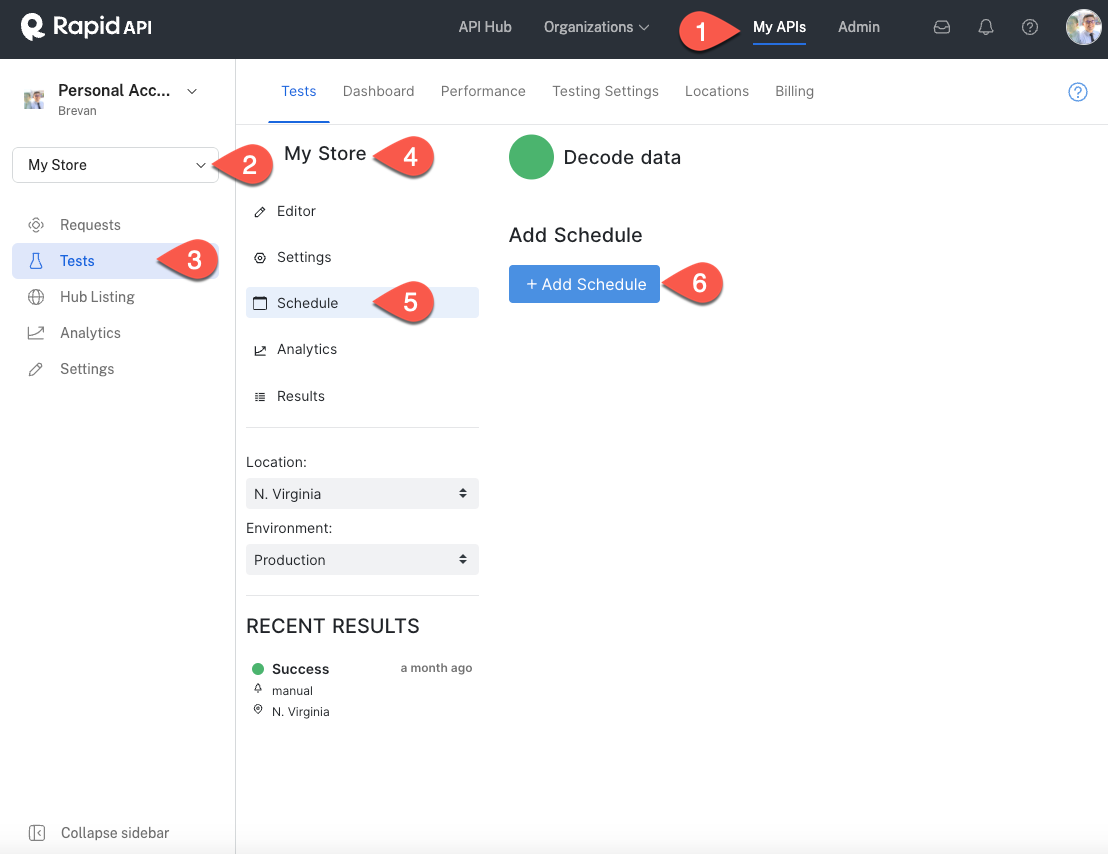Click the Personal Account avatar thumbnail
Viewport: 1108px width, 854px height.
[x=34, y=100]
